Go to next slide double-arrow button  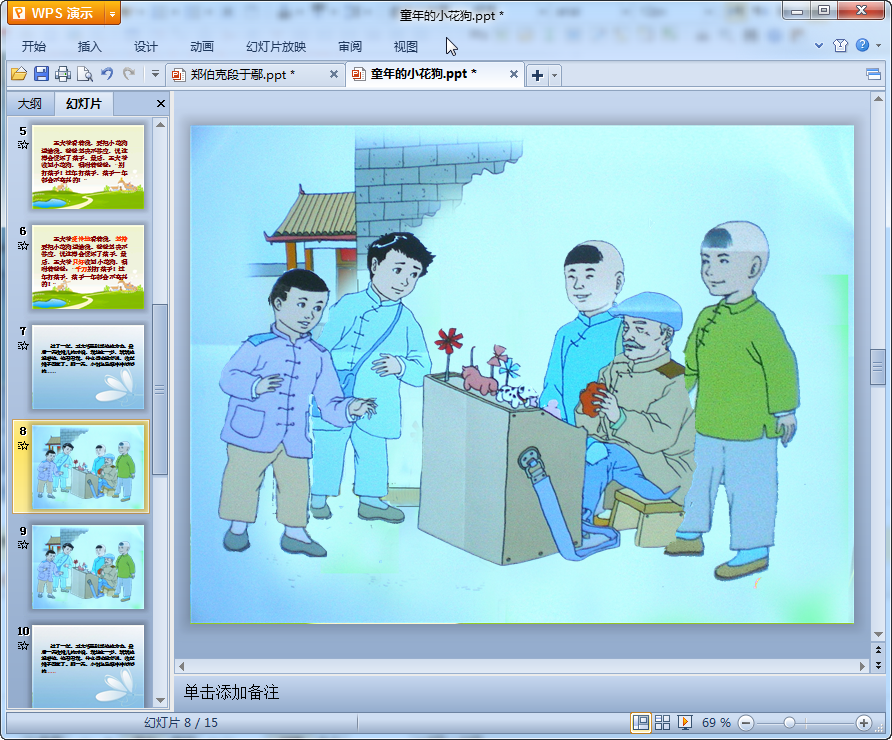[x=878, y=664]
